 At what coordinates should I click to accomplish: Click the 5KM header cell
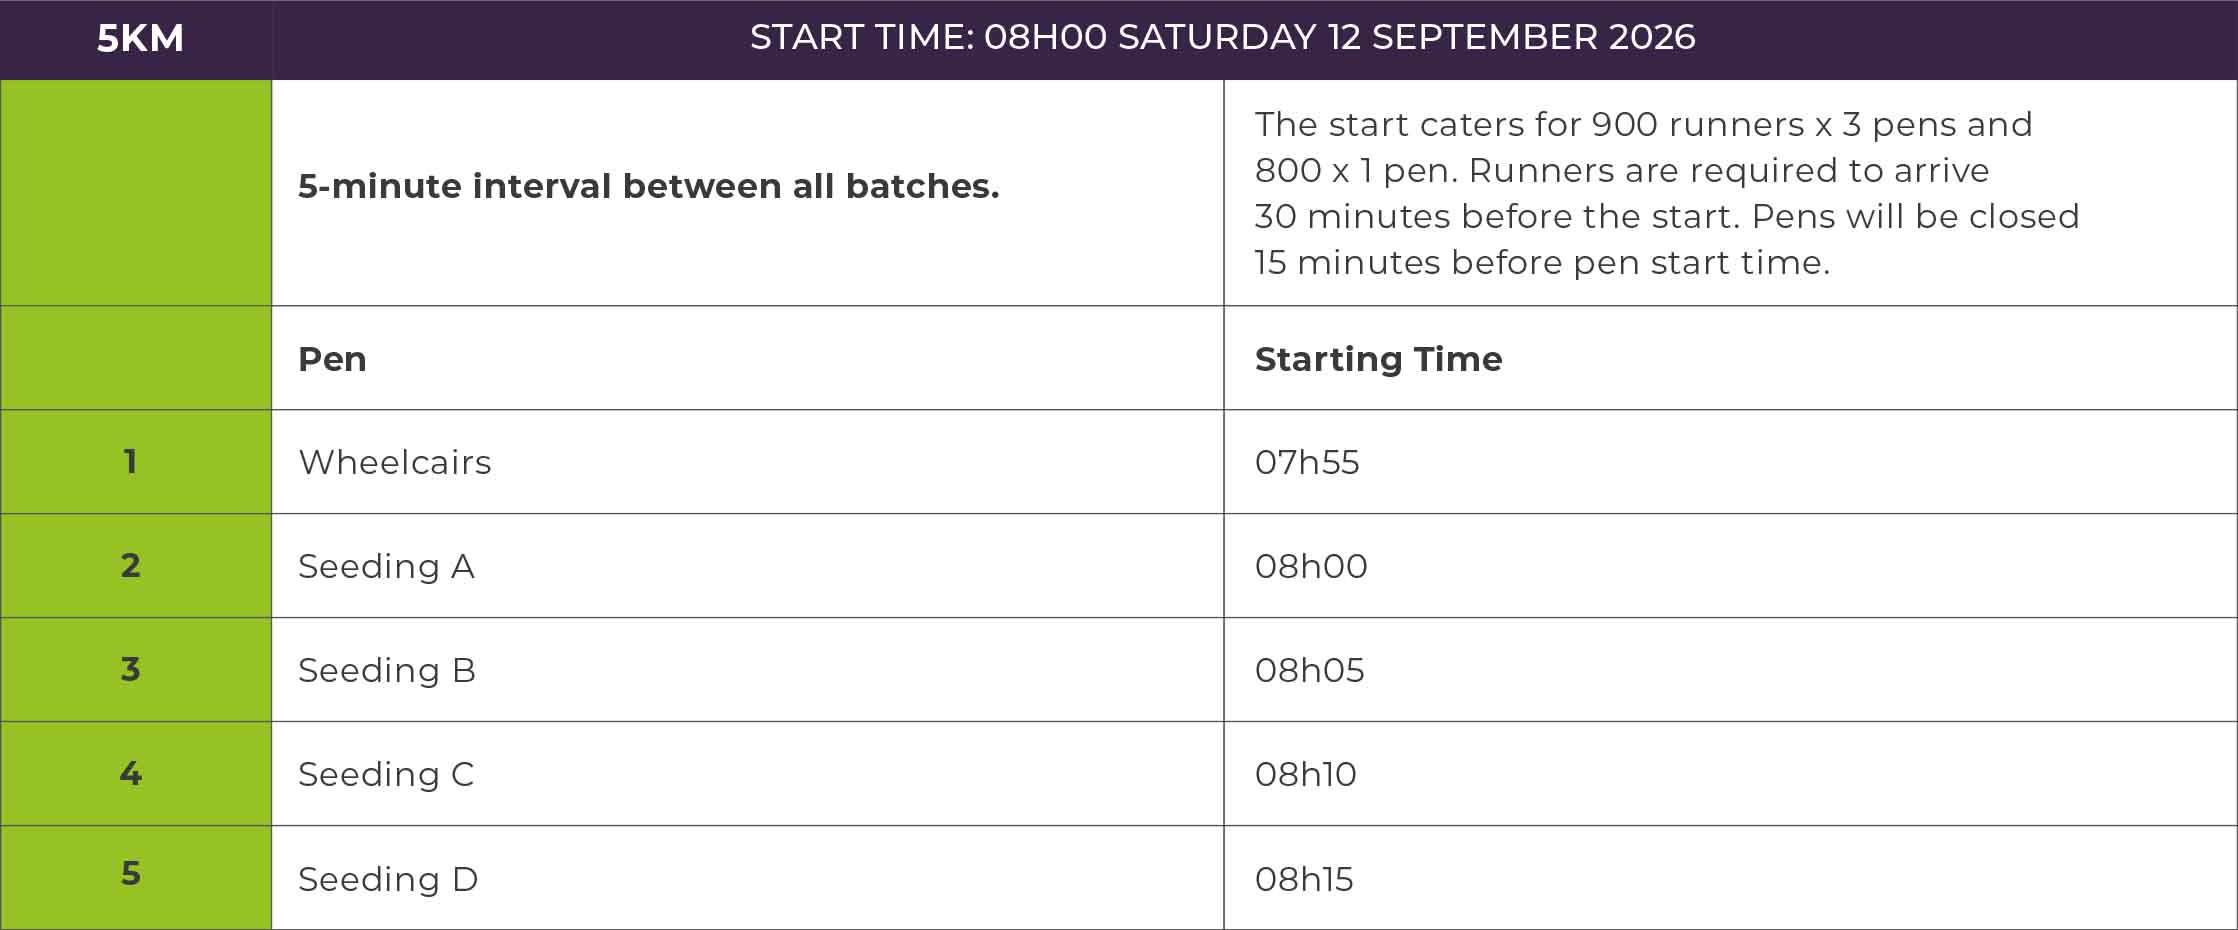(x=140, y=39)
